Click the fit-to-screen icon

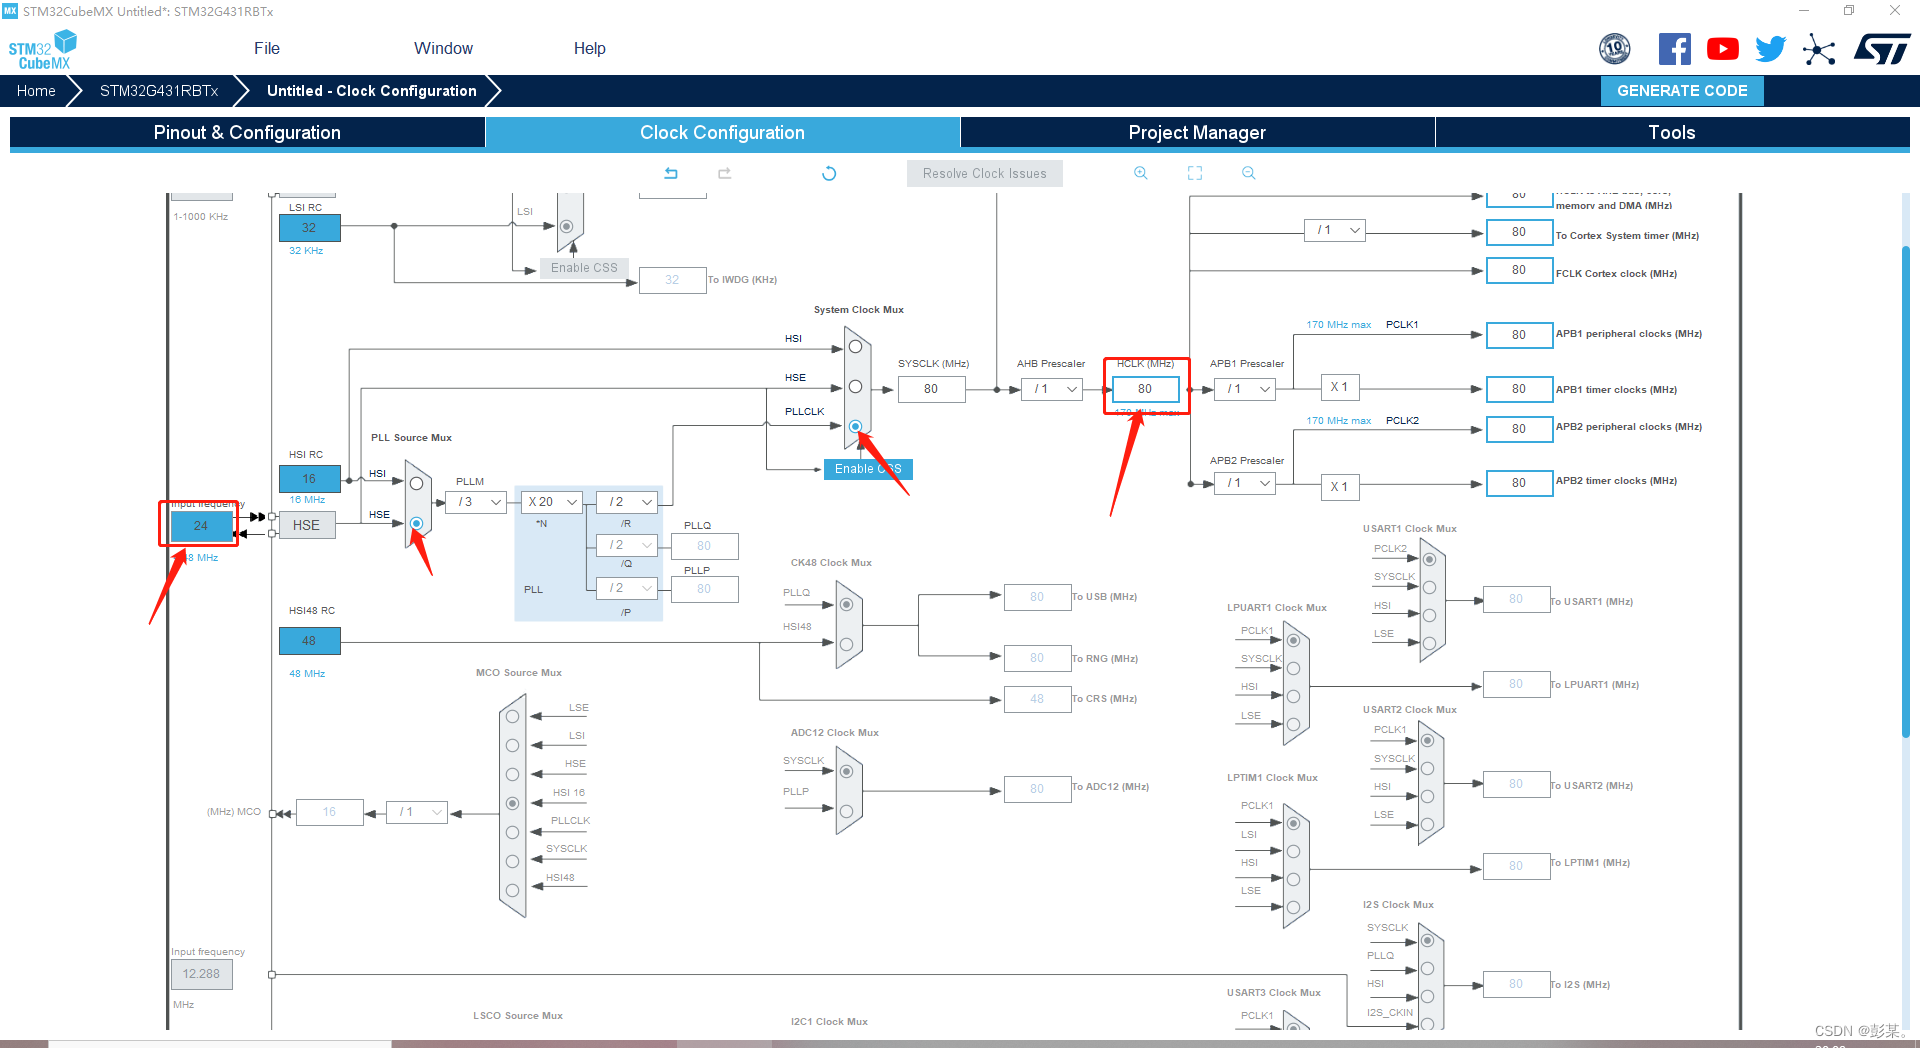[1195, 173]
